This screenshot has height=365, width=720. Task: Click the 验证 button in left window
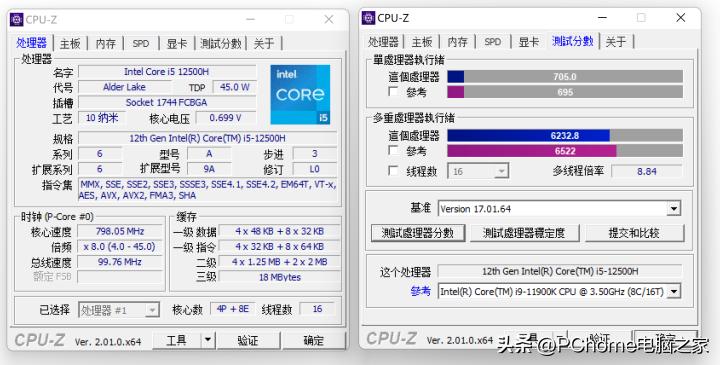pyautogui.click(x=248, y=340)
